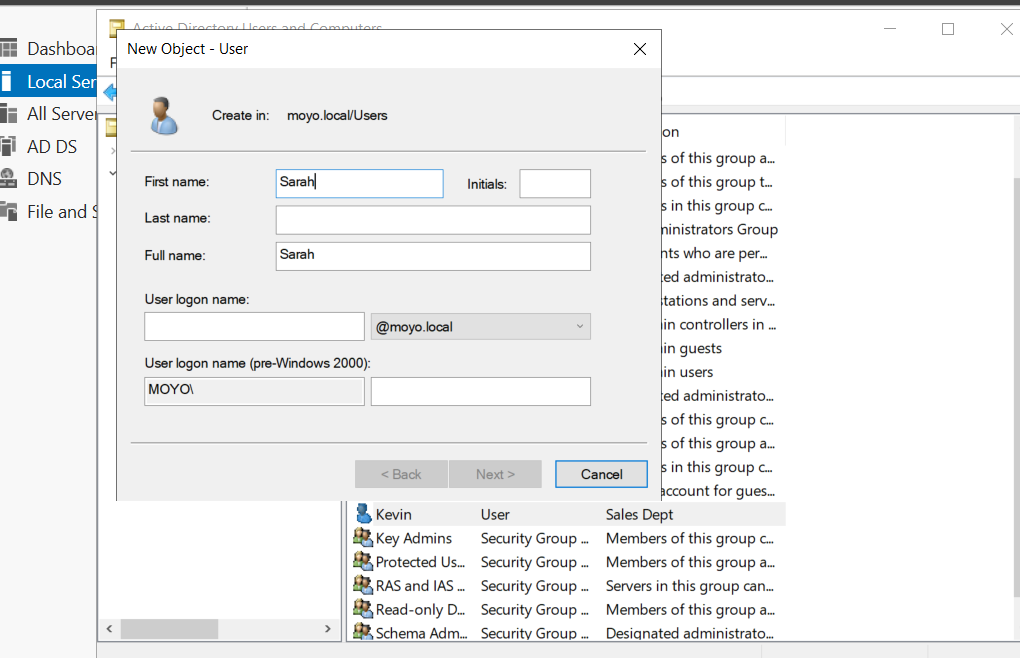Click the tree pane's right scroll arrow

point(328,629)
